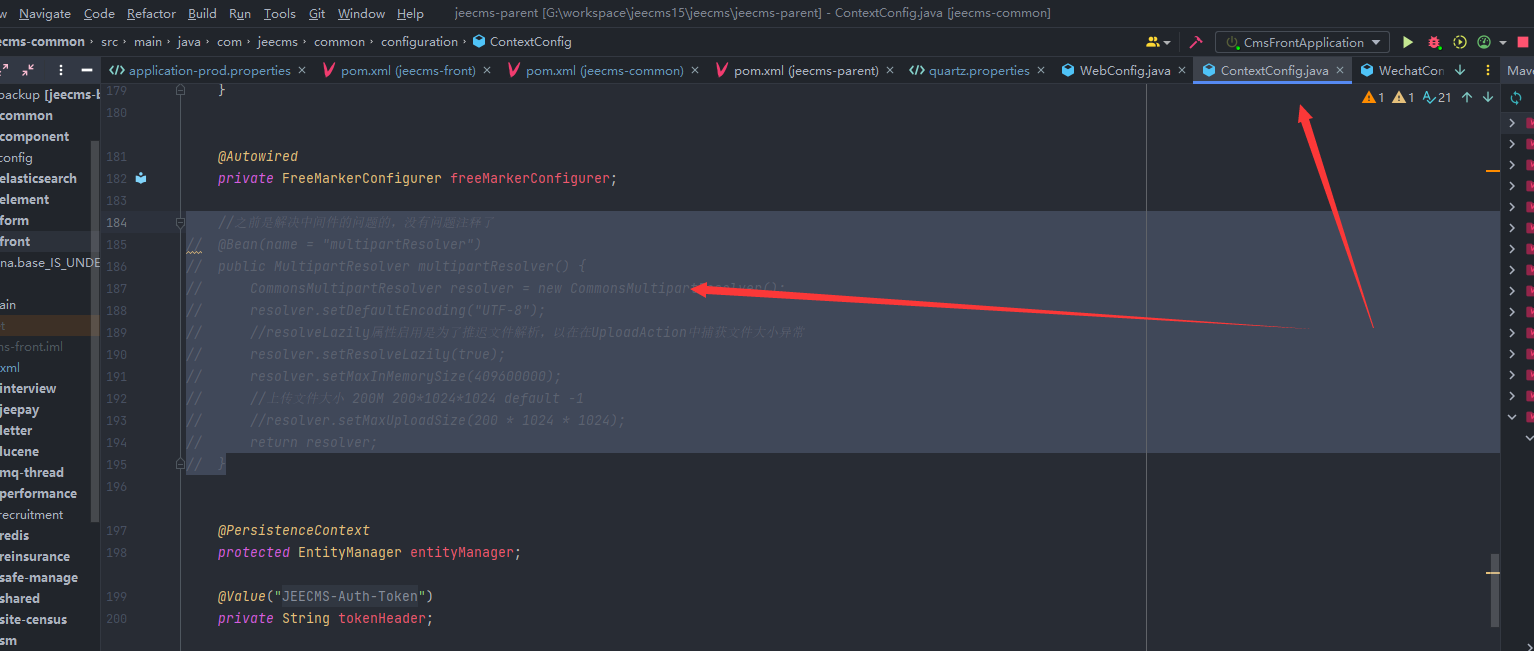Open the Git menu
The width and height of the screenshot is (1534, 651).
[317, 13]
